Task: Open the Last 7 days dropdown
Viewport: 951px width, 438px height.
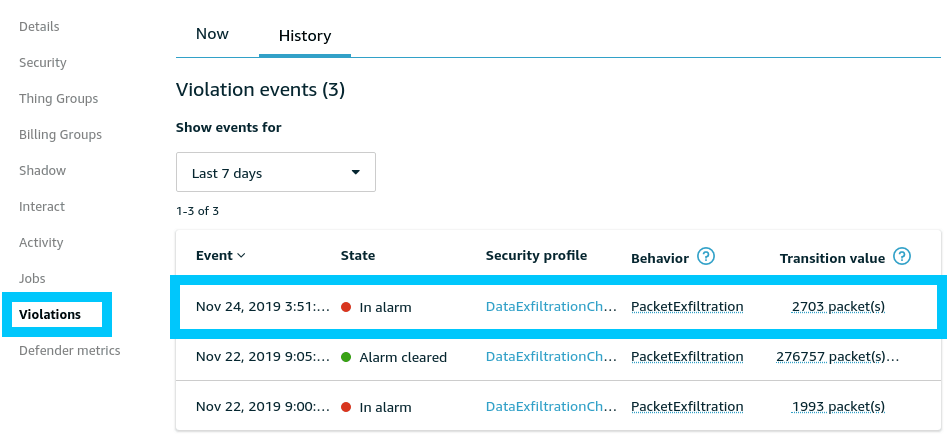Action: (x=275, y=172)
